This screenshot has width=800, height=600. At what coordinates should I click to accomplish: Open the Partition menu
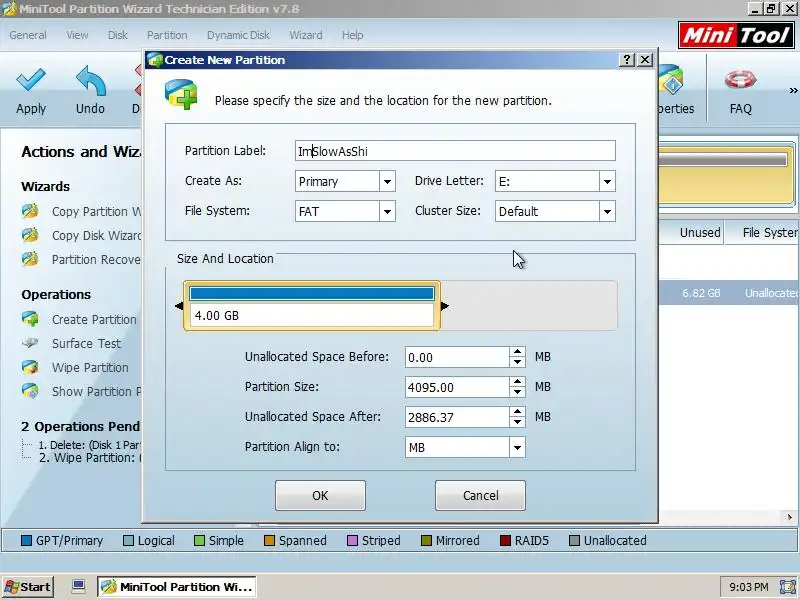pyautogui.click(x=167, y=35)
